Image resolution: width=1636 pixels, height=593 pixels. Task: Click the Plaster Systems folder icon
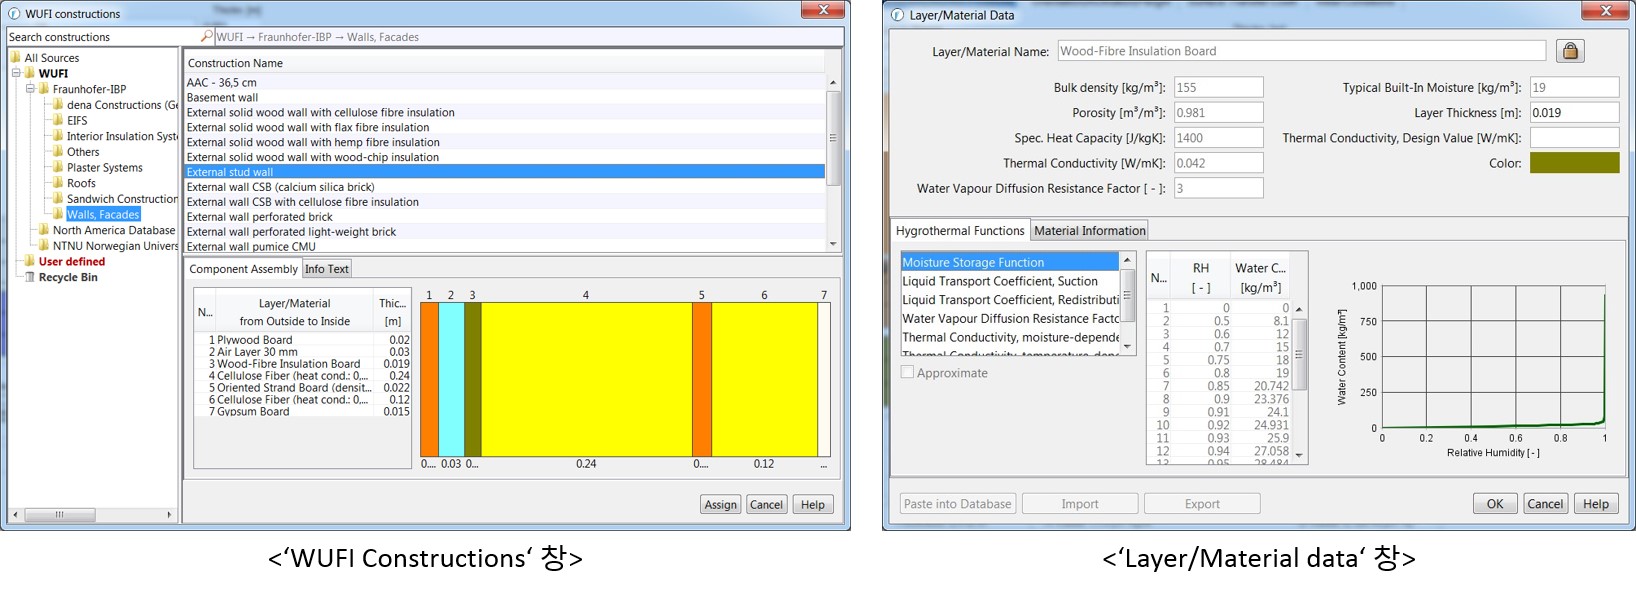58,167
